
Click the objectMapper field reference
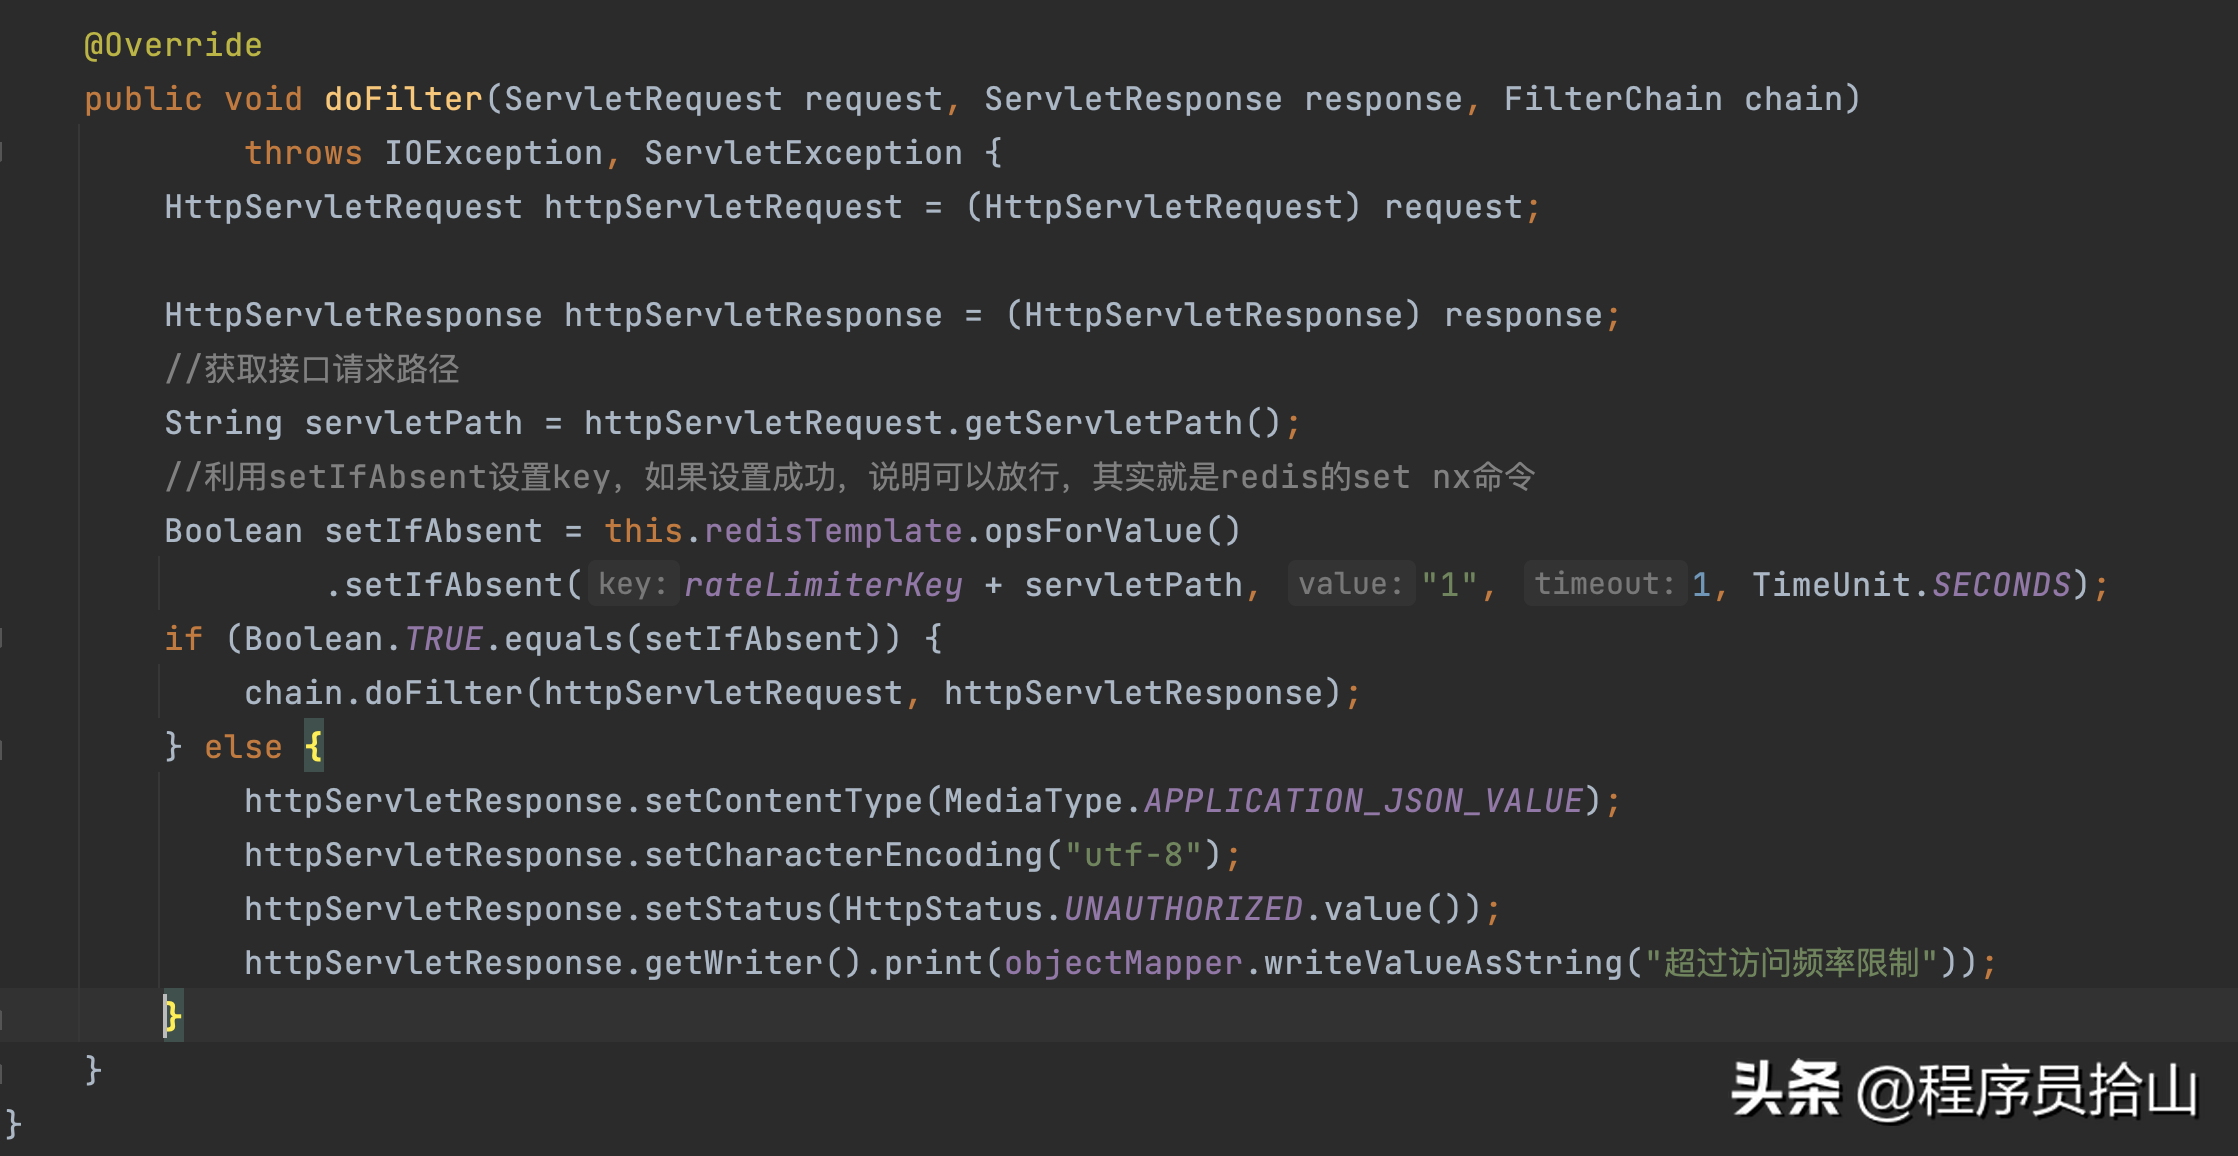pyautogui.click(x=1123, y=962)
